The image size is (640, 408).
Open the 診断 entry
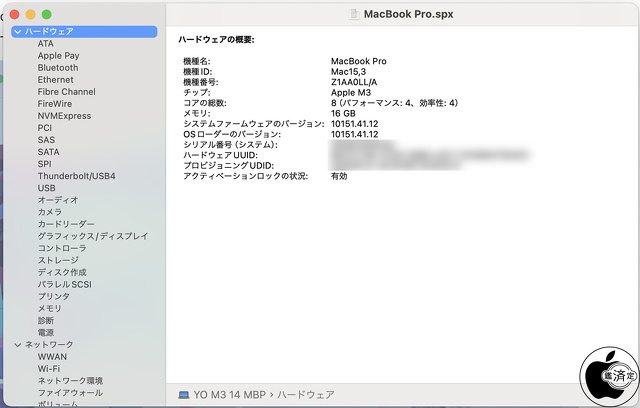(x=46, y=320)
